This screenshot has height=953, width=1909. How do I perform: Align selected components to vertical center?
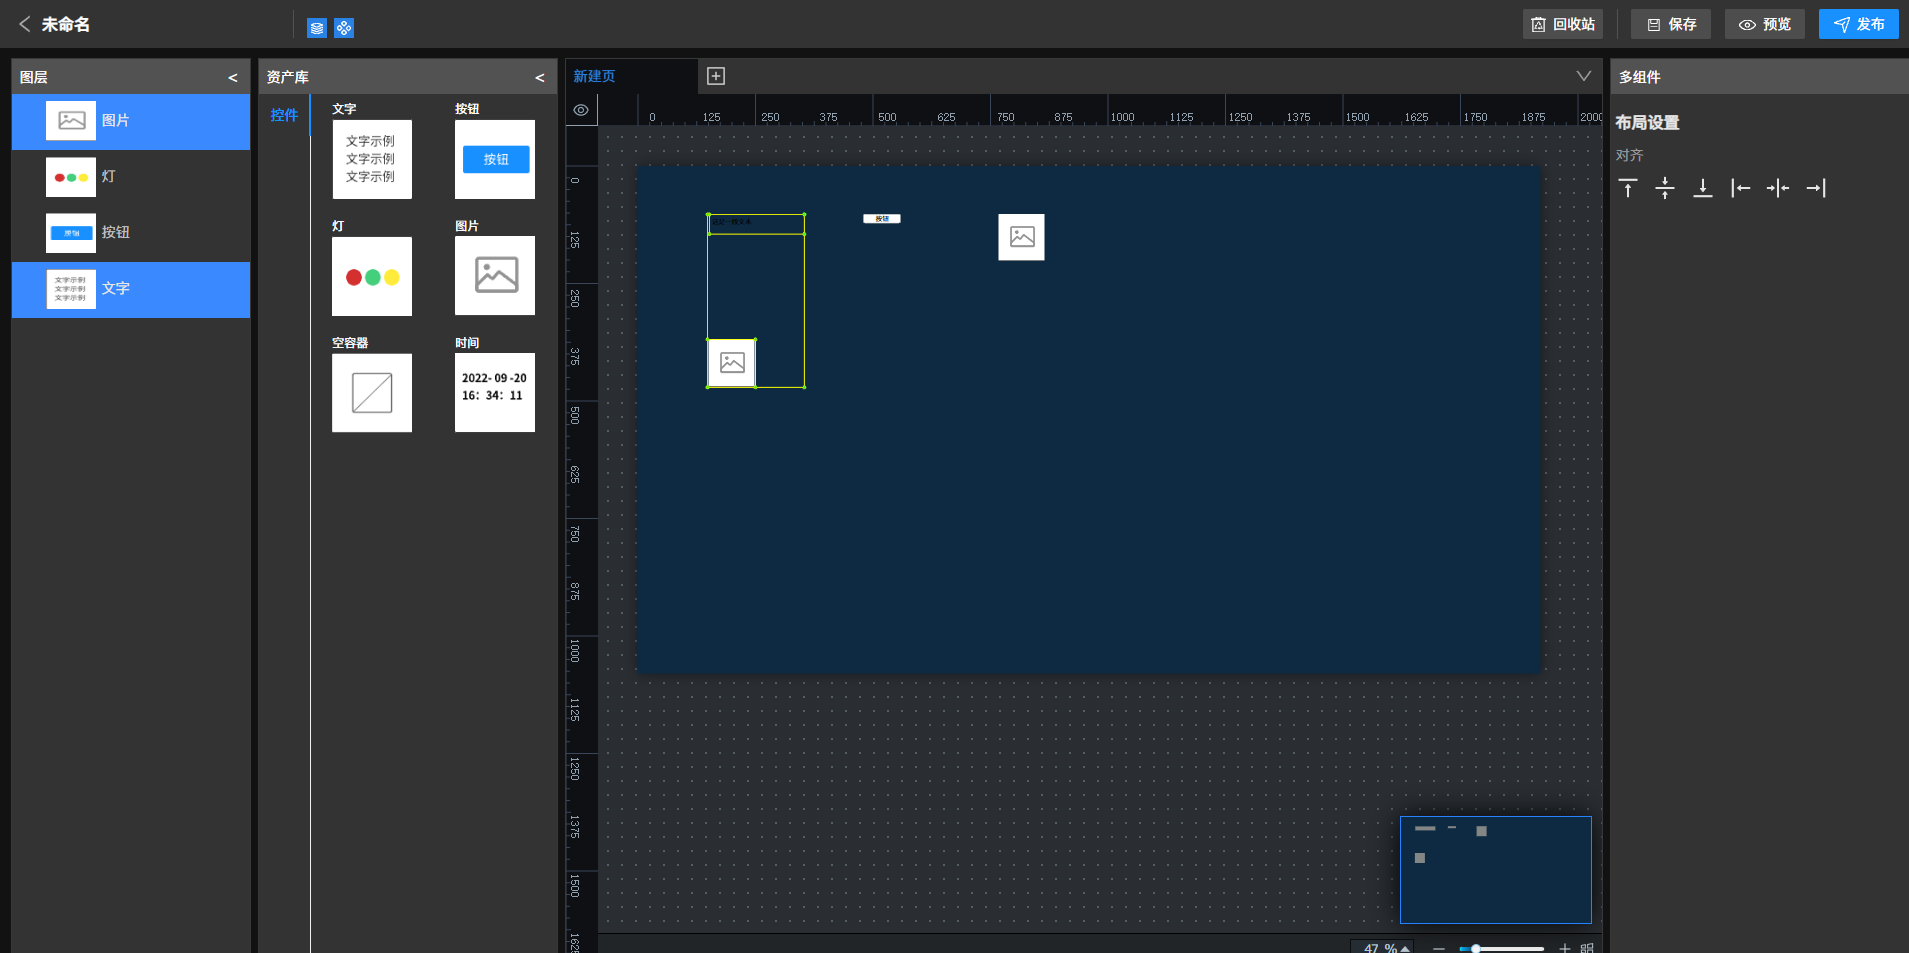(1665, 188)
